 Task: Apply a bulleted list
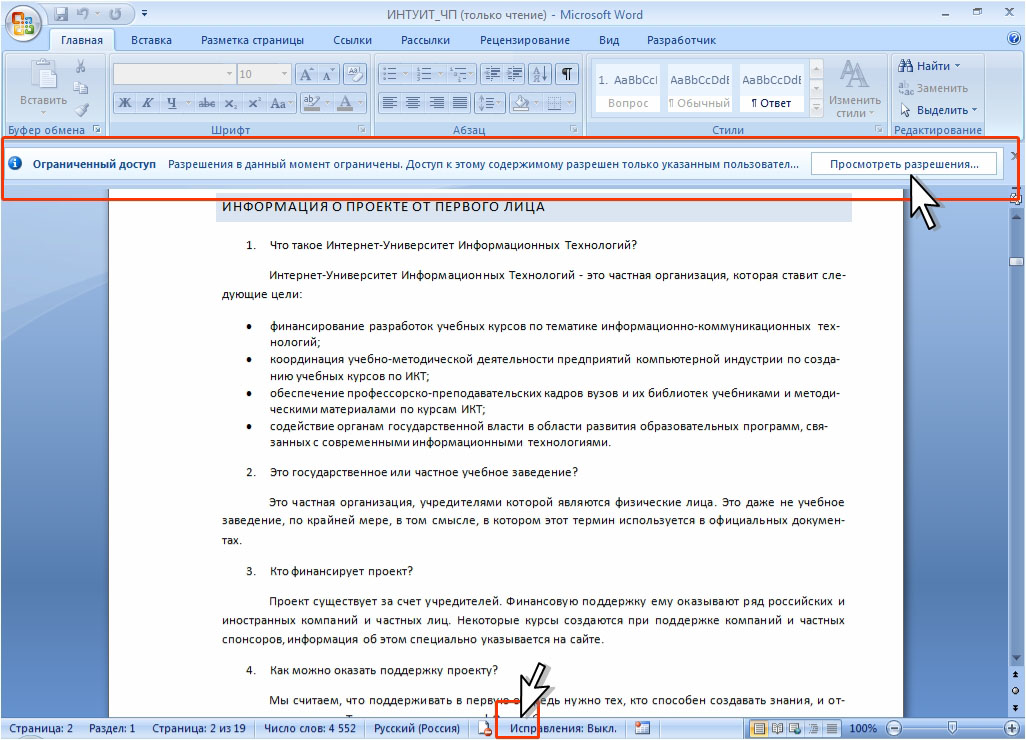[x=390, y=74]
